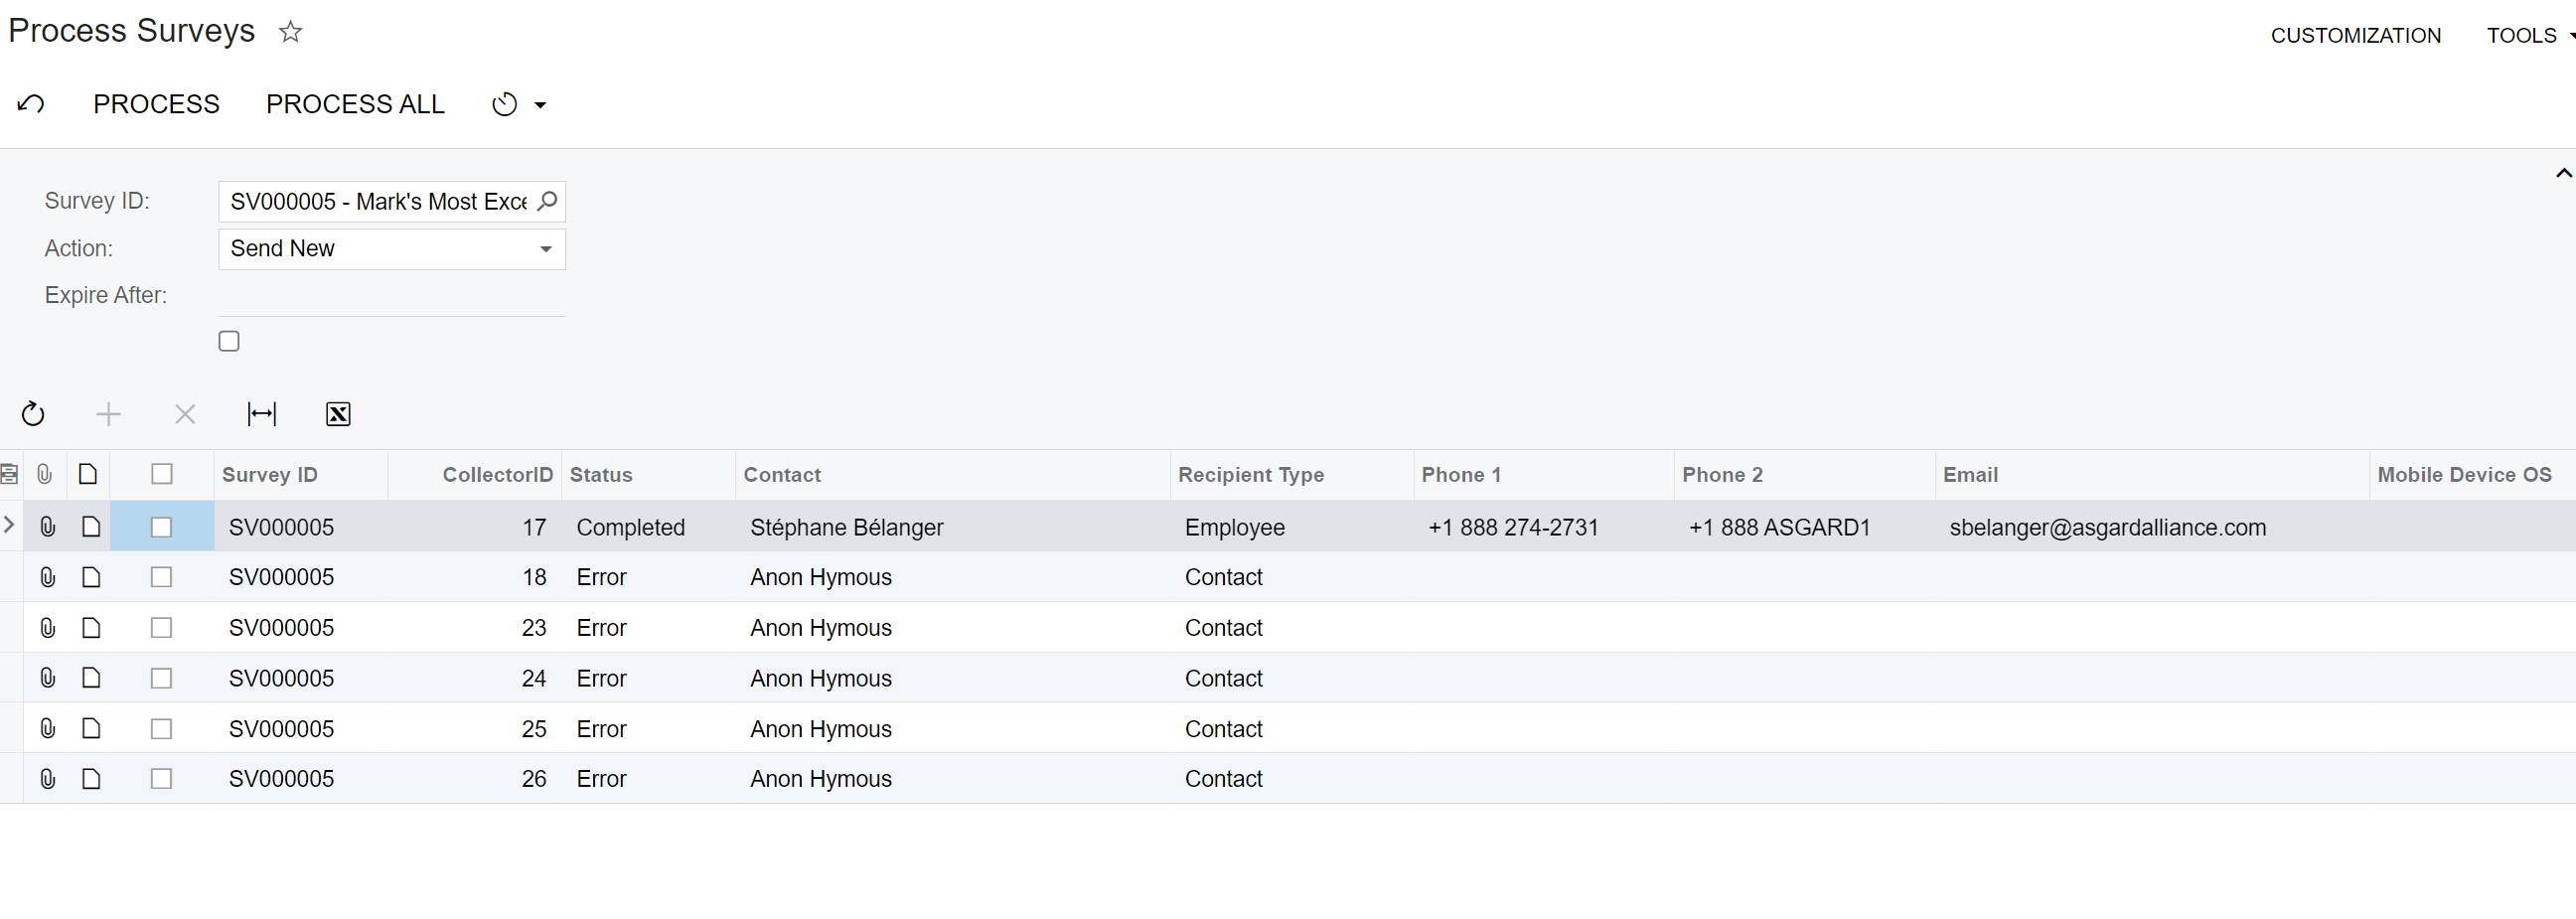Open attachments for CollectorID 18 row
This screenshot has width=2576, height=919.
(x=47, y=577)
